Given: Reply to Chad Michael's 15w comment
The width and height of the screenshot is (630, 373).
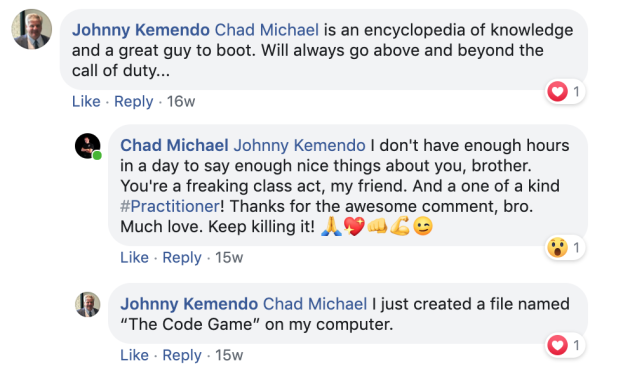Looking at the screenshot, I should (x=182, y=257).
